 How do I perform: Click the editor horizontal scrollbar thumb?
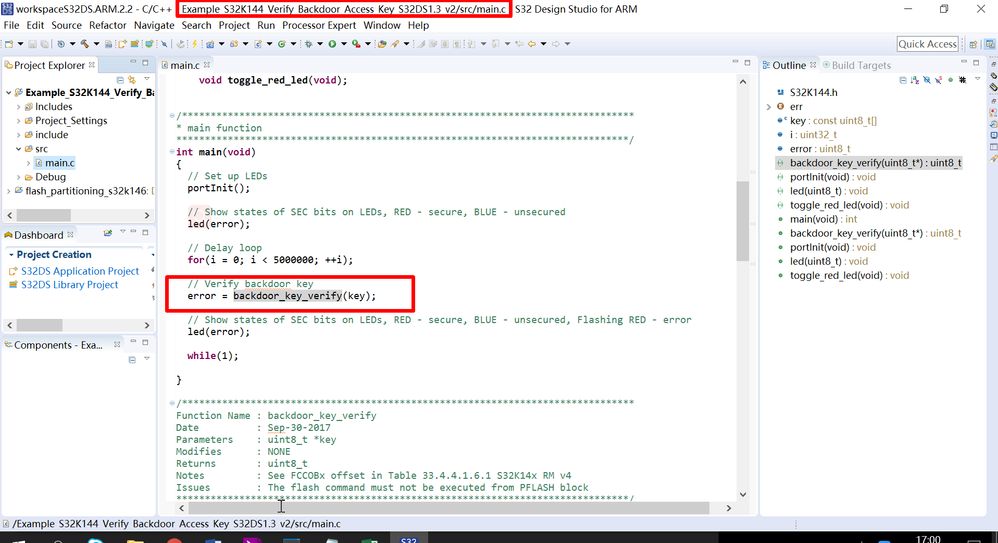tap(449, 508)
